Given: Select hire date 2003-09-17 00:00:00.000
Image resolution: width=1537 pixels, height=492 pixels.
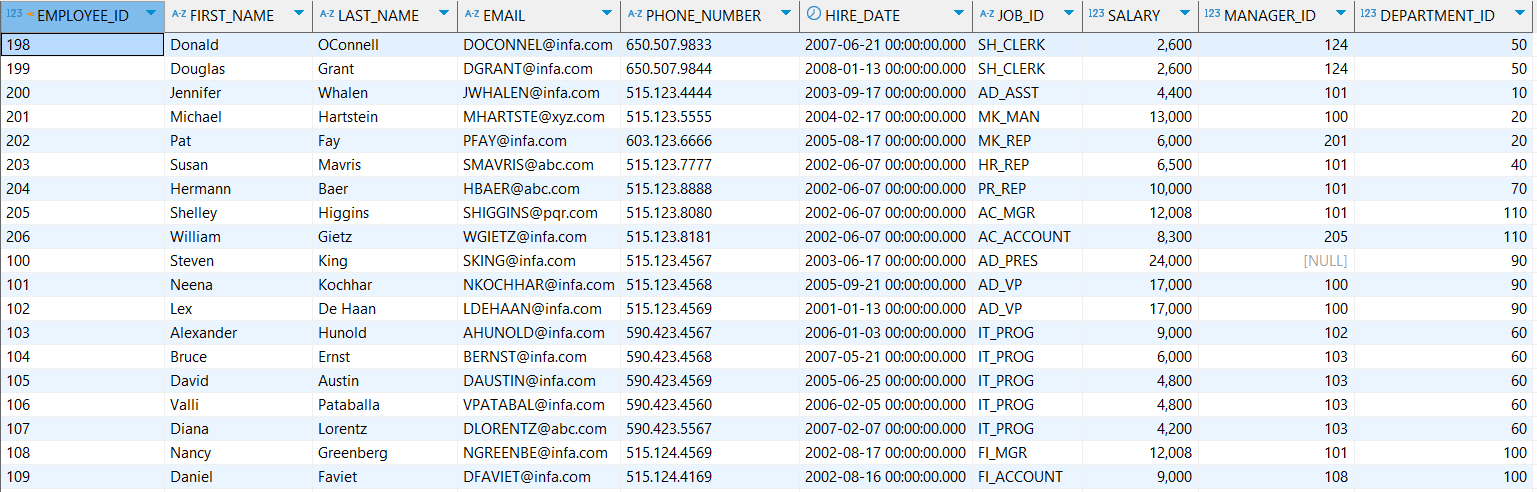Looking at the screenshot, I should pyautogui.click(x=885, y=93).
